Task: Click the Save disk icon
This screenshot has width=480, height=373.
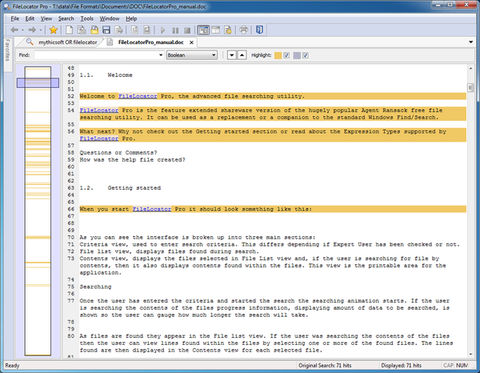Action: (x=106, y=30)
